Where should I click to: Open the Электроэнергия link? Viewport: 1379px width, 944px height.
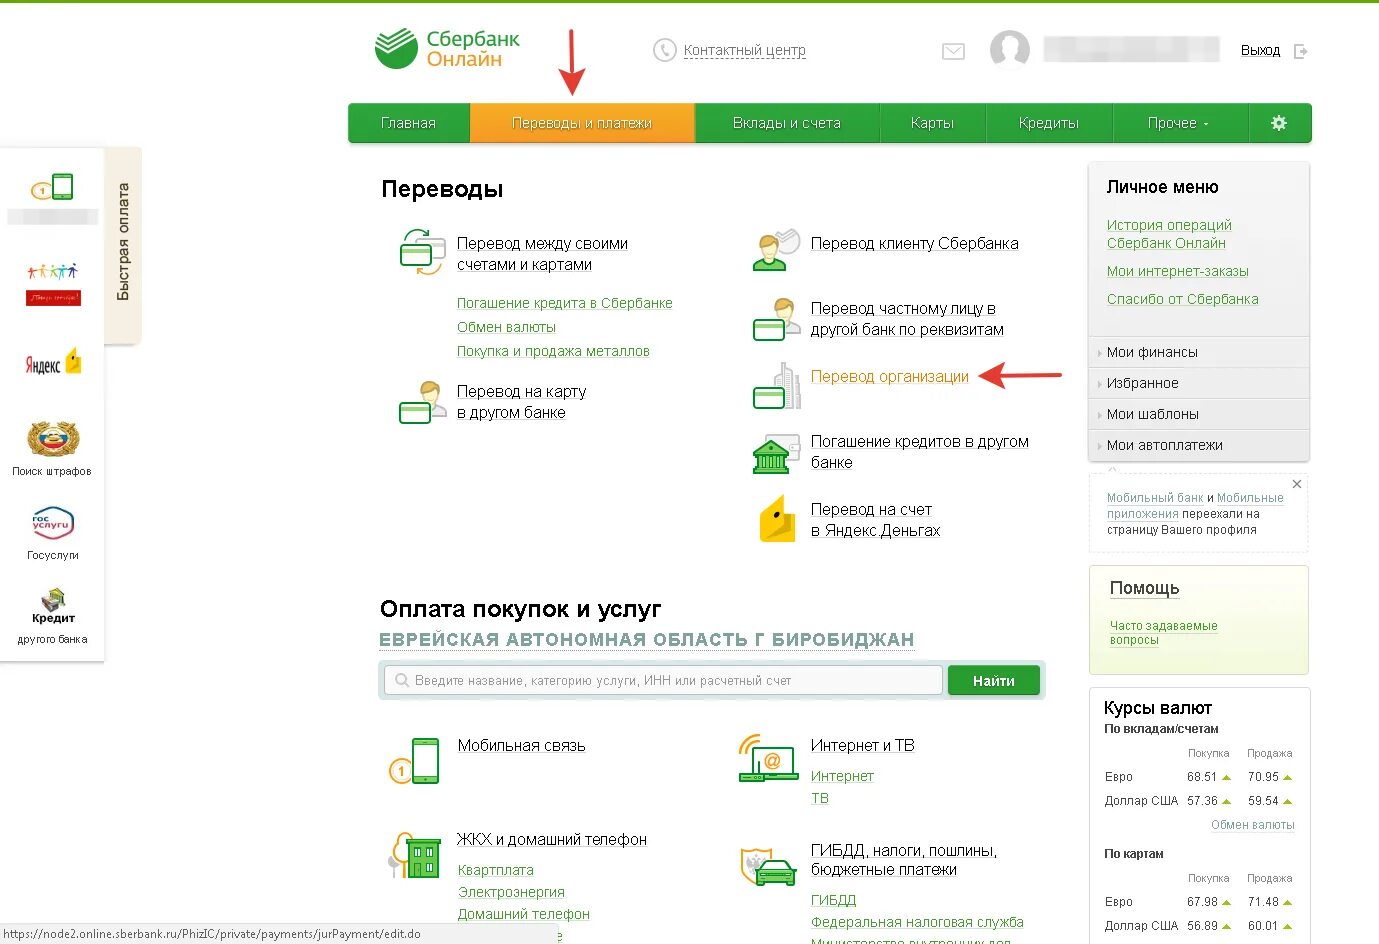pos(511,892)
